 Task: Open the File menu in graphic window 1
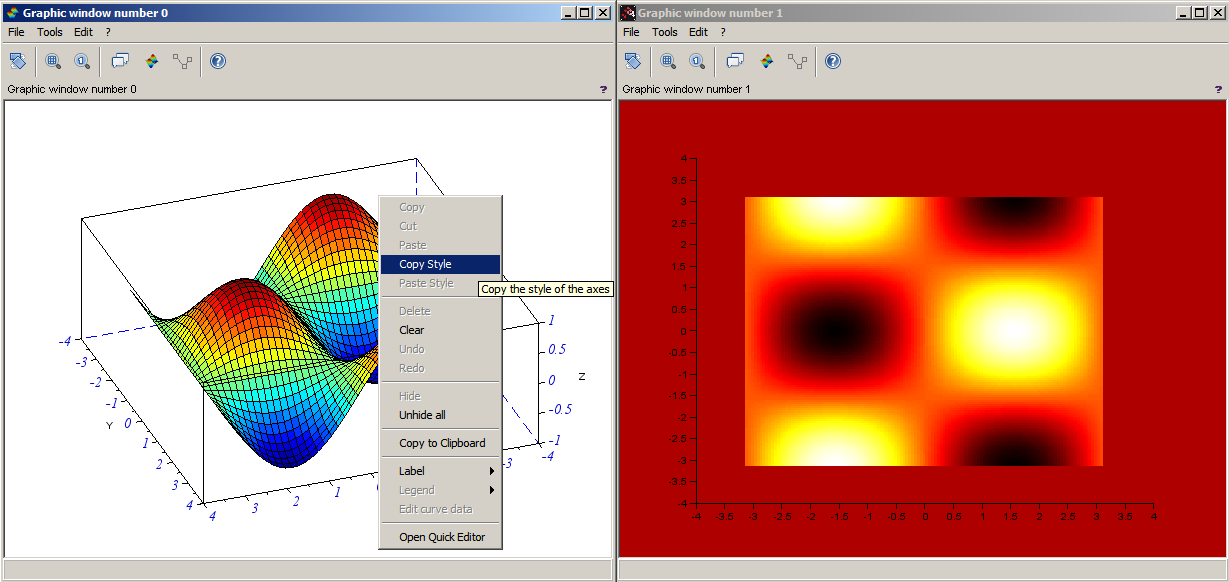631,32
